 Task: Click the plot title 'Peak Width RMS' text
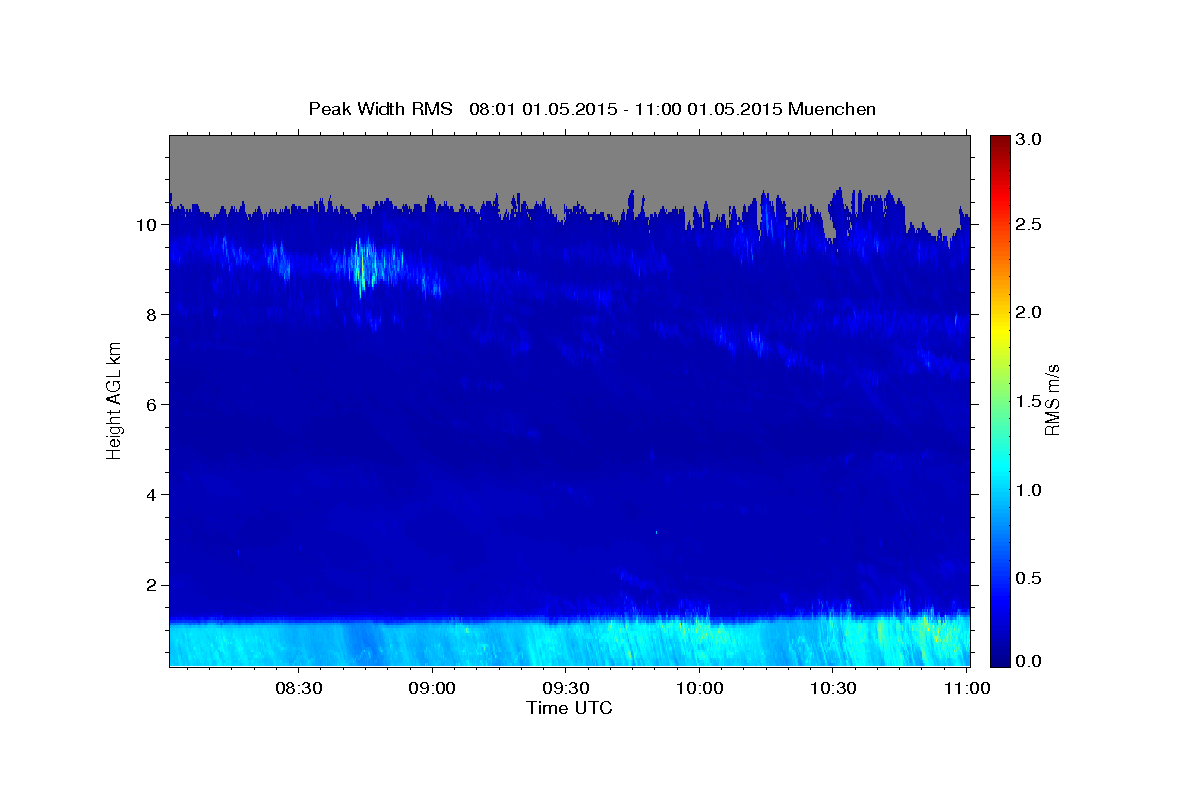point(380,109)
